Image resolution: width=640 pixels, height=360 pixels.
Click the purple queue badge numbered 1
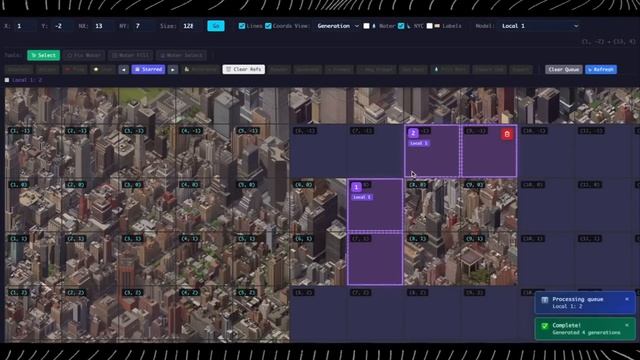356,187
